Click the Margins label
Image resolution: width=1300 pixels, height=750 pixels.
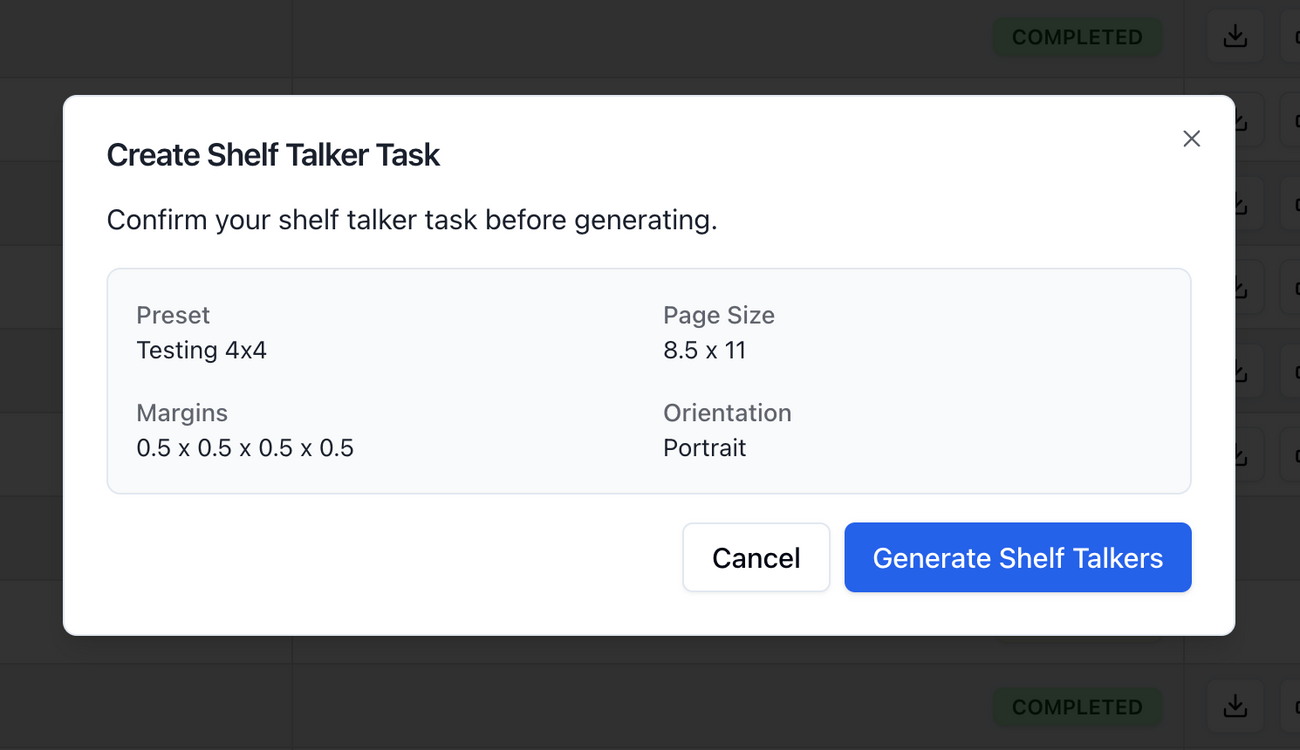(182, 413)
